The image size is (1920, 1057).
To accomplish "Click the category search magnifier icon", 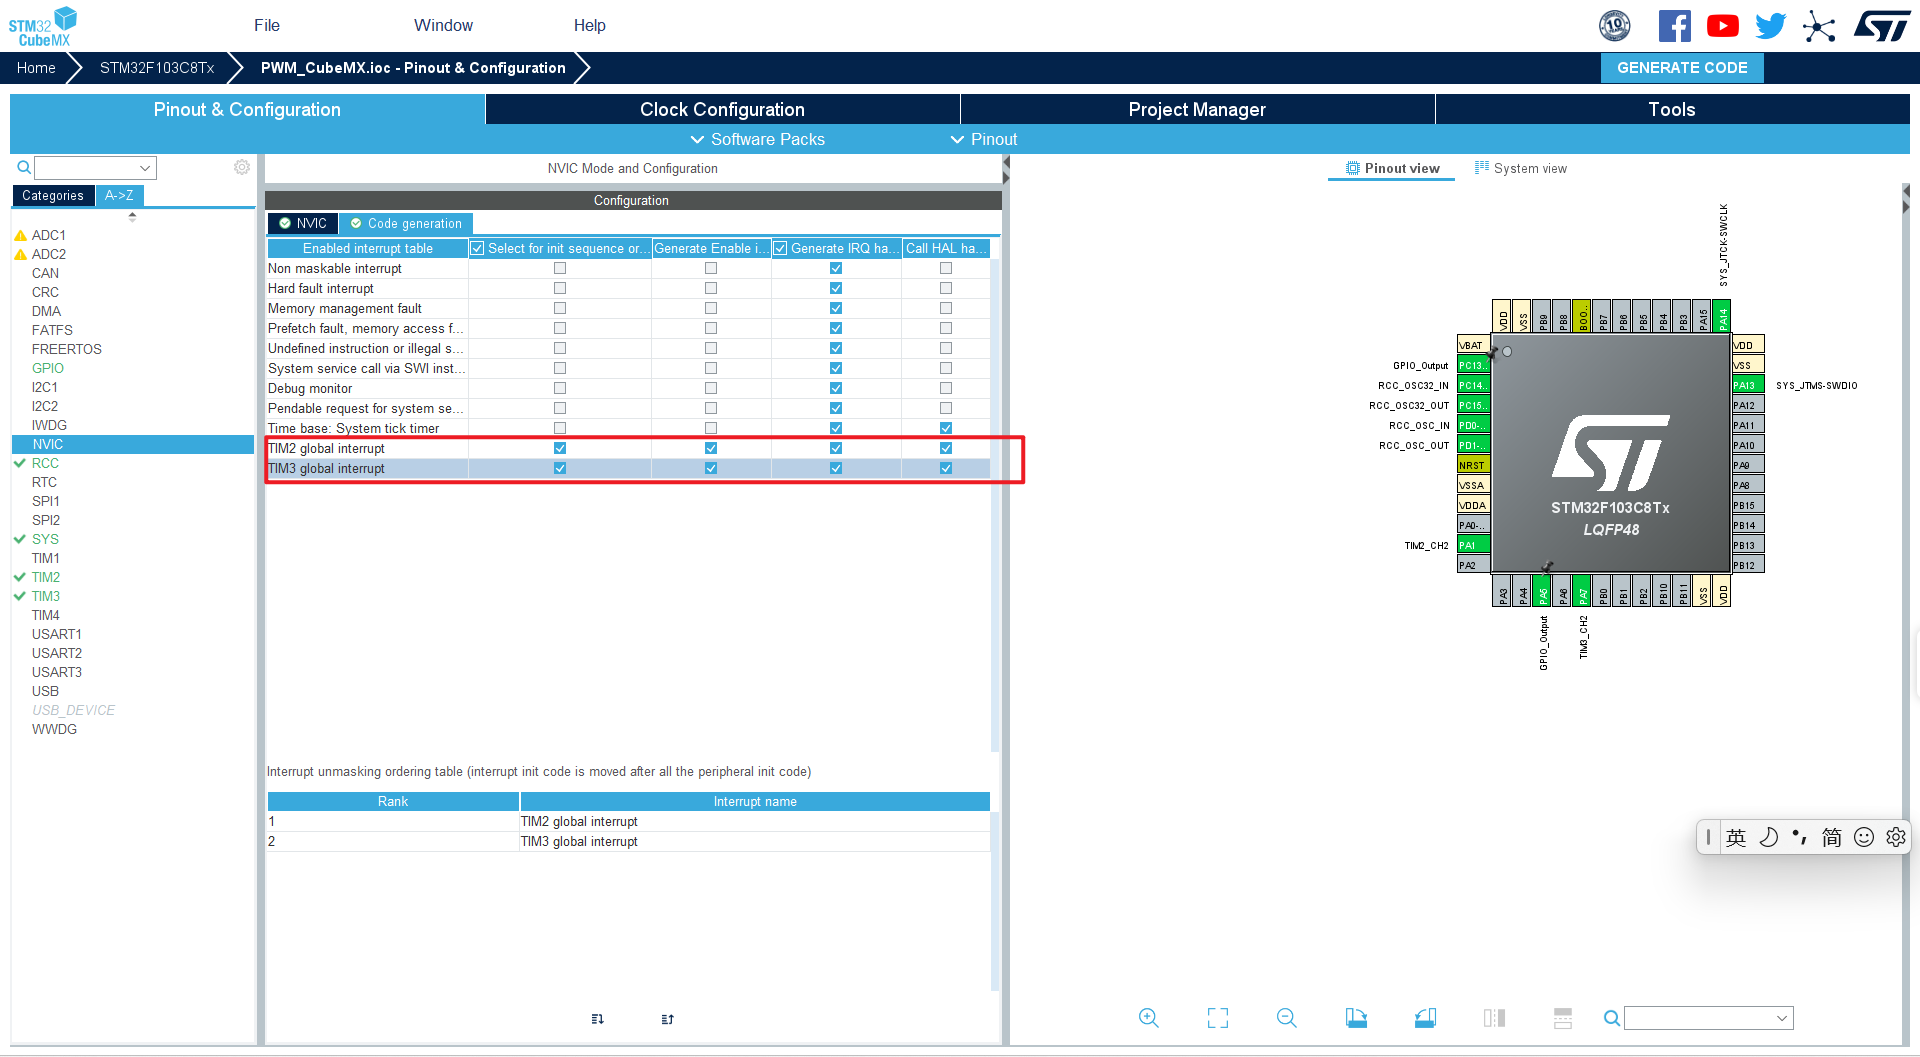I will [x=24, y=167].
